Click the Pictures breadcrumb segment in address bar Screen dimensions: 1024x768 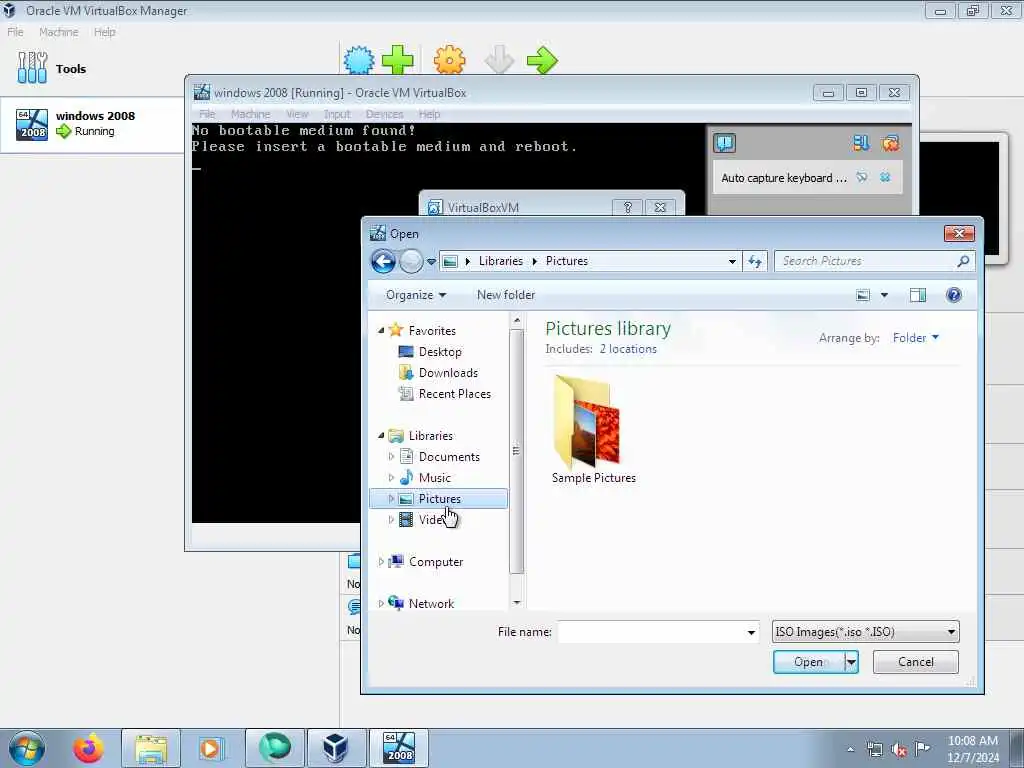point(567,261)
